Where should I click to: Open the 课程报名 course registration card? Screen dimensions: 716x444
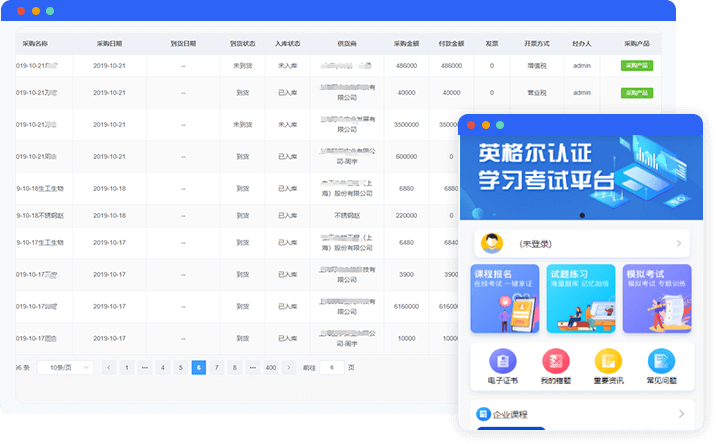pyautogui.click(x=505, y=298)
